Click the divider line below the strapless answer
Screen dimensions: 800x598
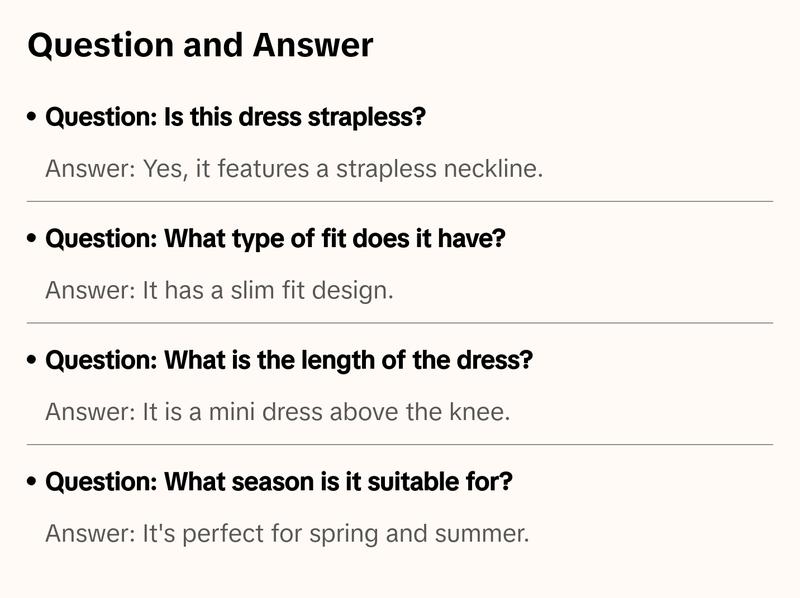(400, 201)
